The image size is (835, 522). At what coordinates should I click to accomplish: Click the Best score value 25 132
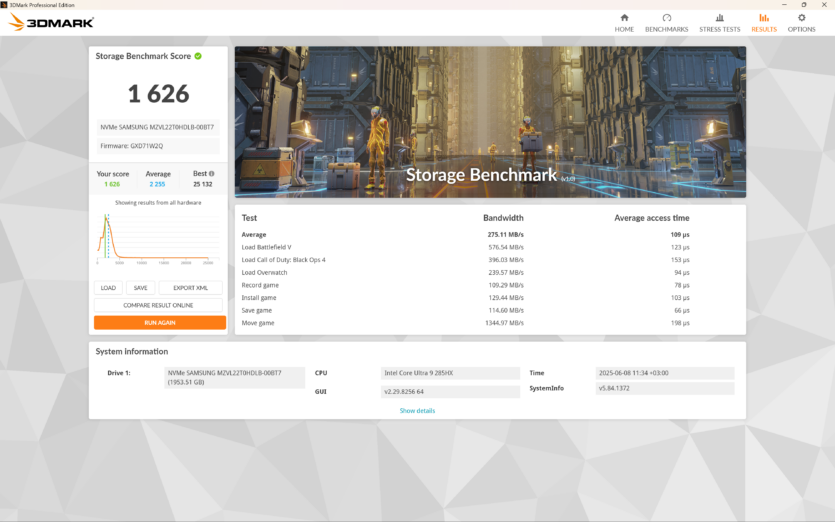(202, 184)
